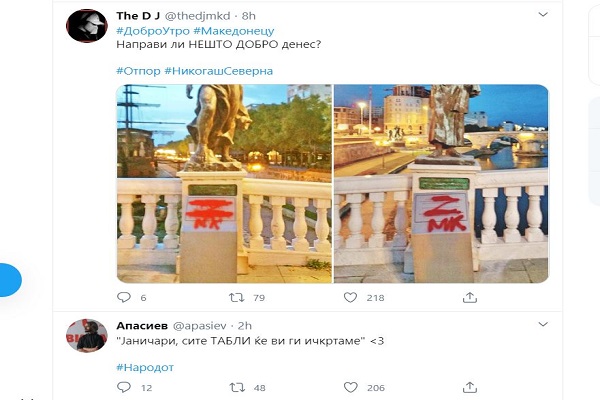Screen dimensions: 600x400
Task: Retweet Апасиев's tweet with 48 retweets
Action: point(237,387)
